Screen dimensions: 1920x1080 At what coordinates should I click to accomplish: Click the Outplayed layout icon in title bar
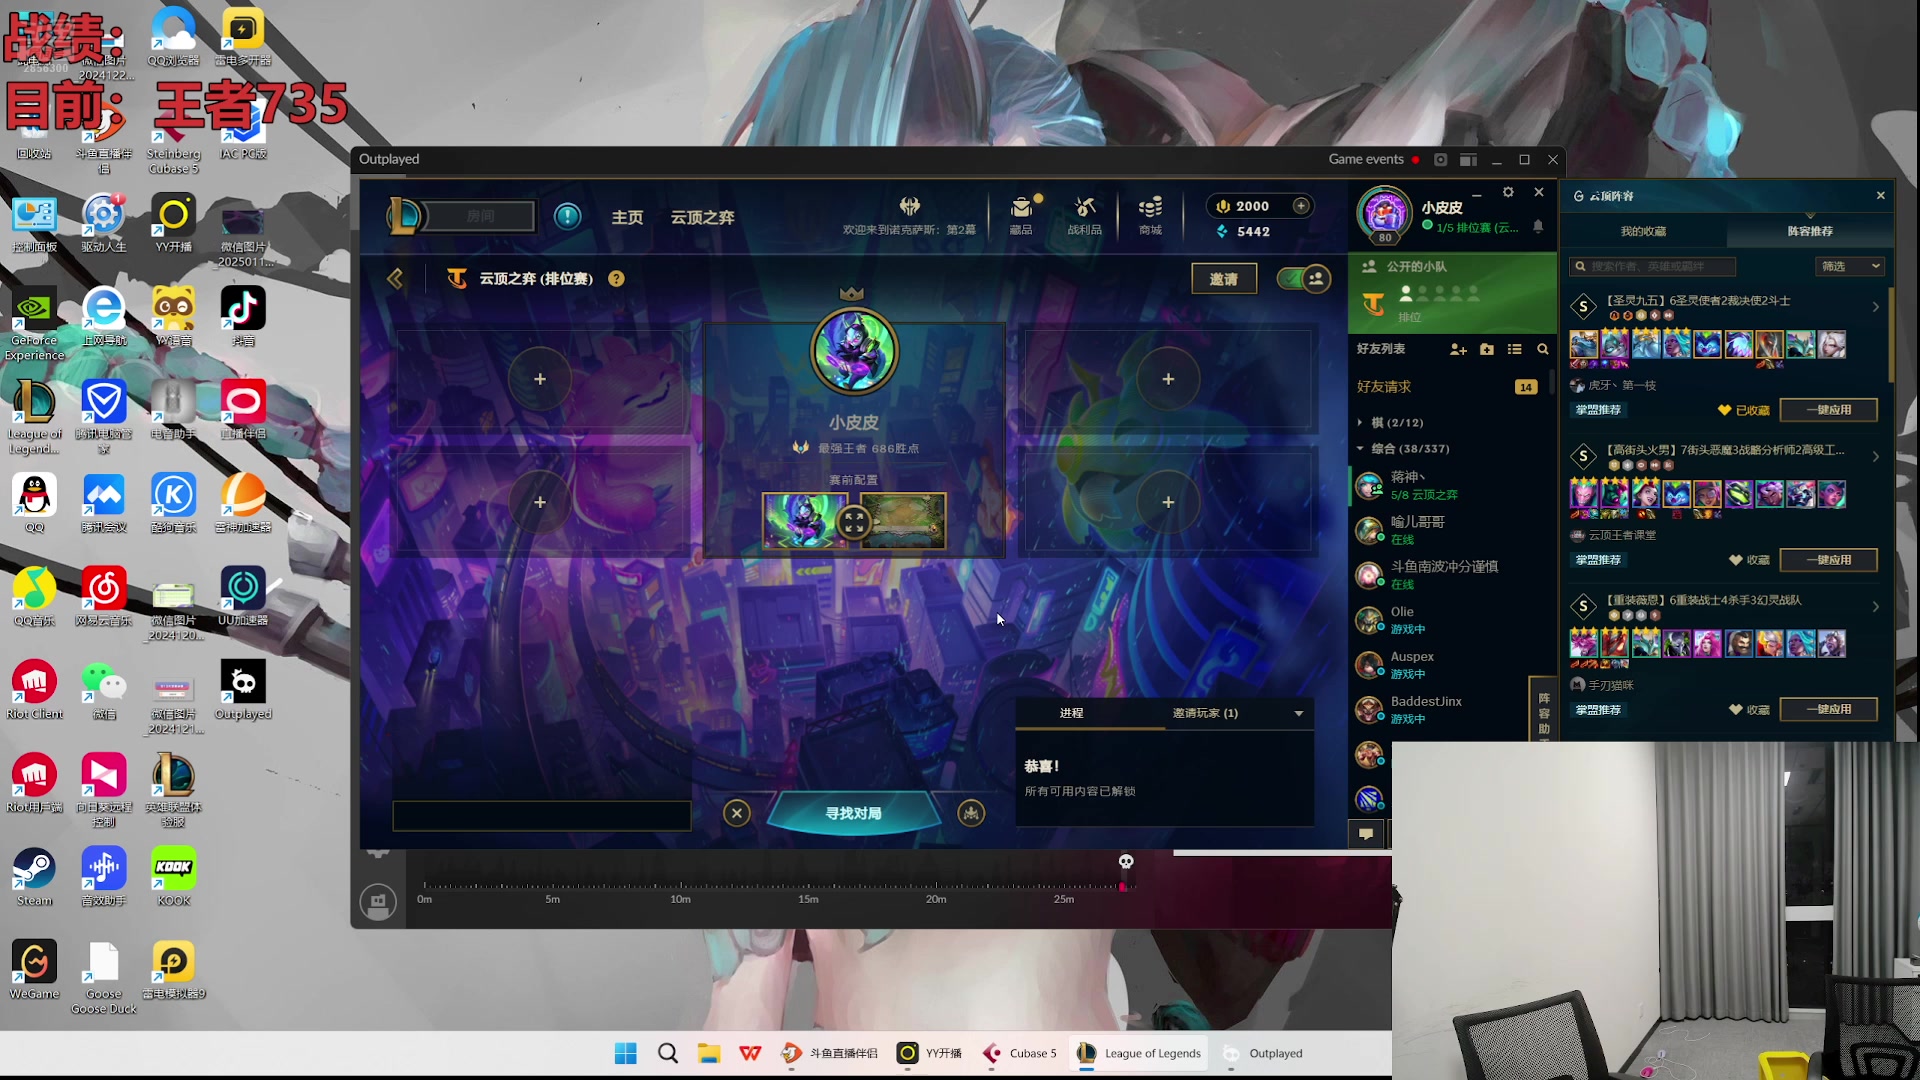tap(1468, 160)
